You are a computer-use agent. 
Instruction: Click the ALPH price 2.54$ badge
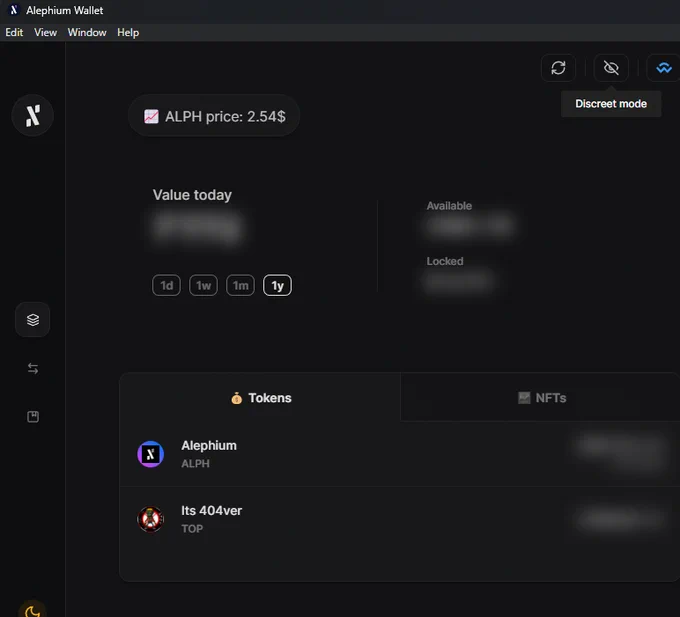[x=214, y=116]
